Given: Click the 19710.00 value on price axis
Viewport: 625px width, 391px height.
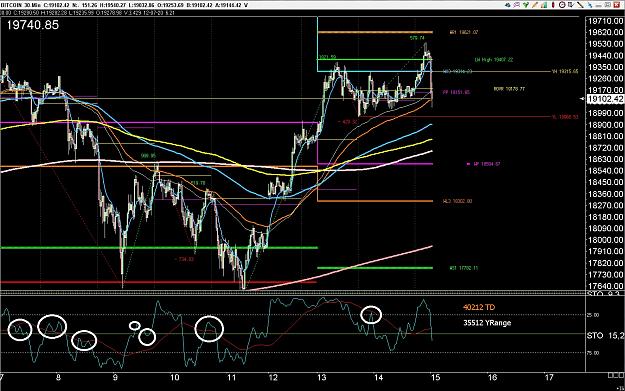Looking at the screenshot, I should point(605,21).
